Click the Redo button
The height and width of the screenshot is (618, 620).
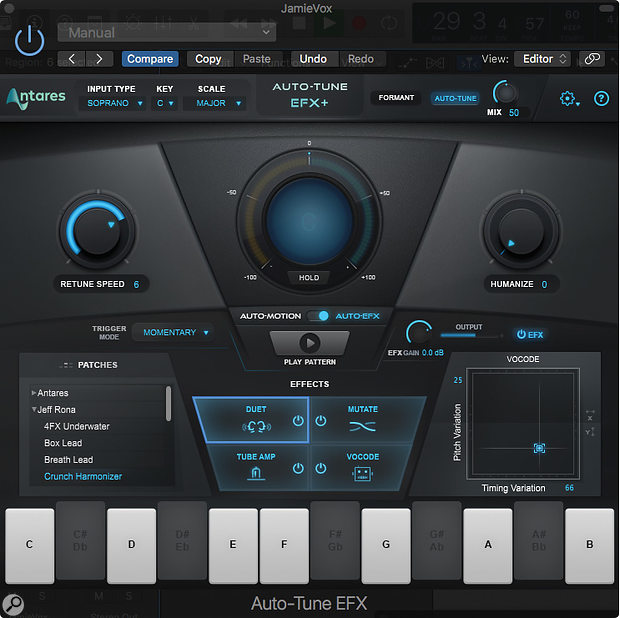click(x=361, y=59)
